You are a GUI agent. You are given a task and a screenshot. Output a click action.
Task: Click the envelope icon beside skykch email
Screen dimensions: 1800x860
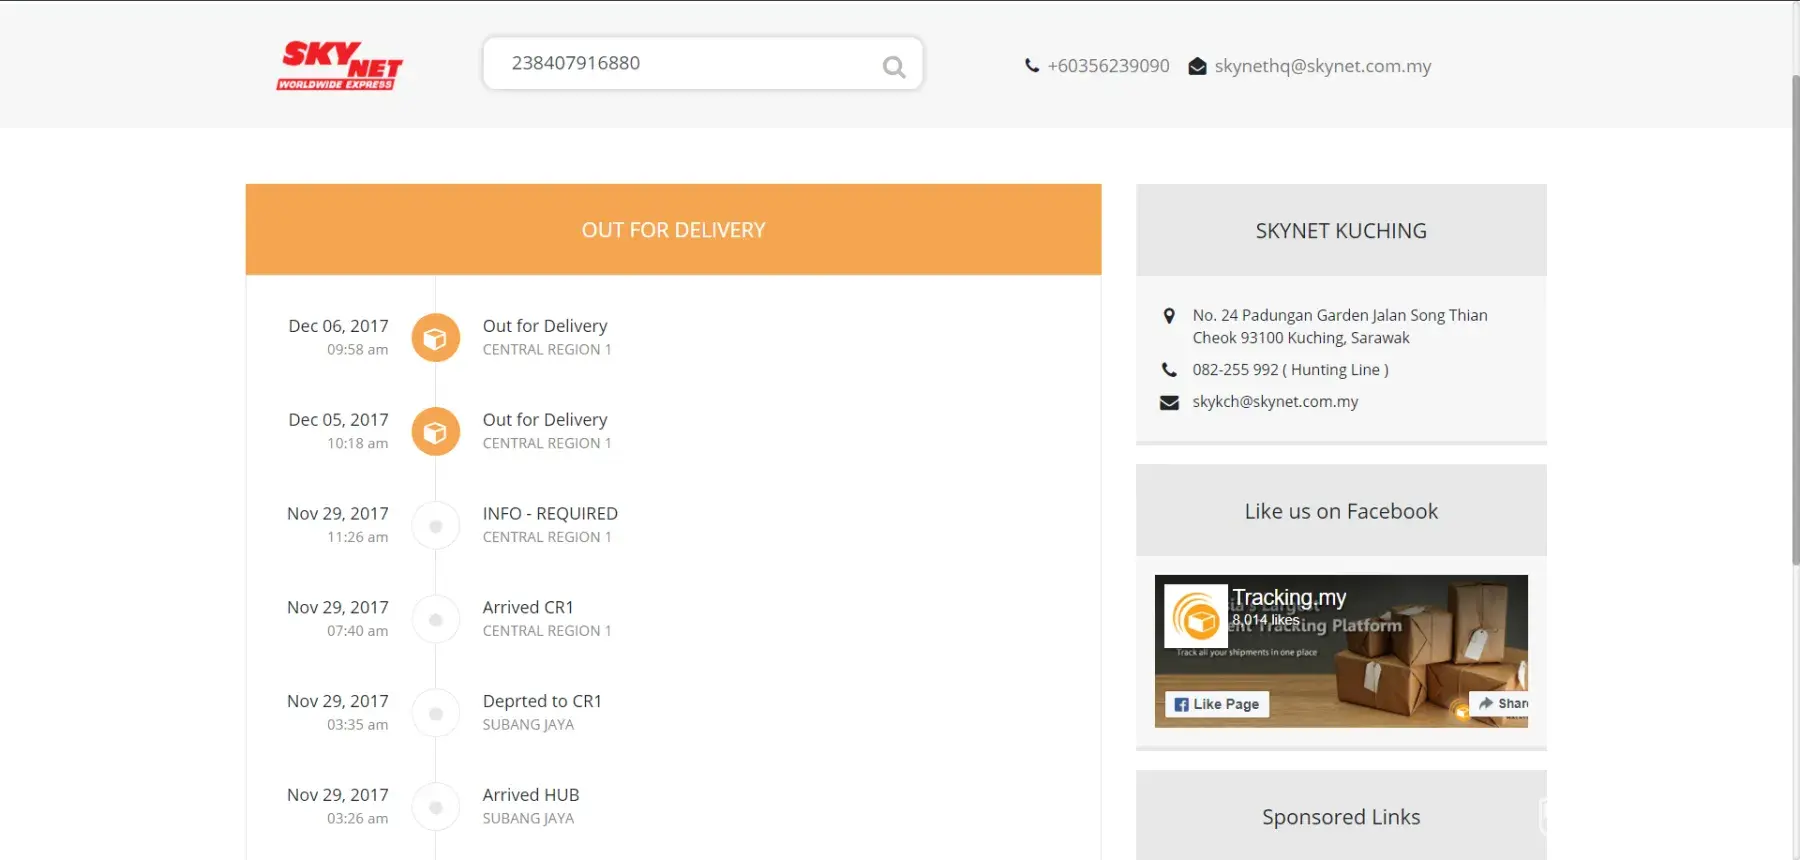(1168, 402)
